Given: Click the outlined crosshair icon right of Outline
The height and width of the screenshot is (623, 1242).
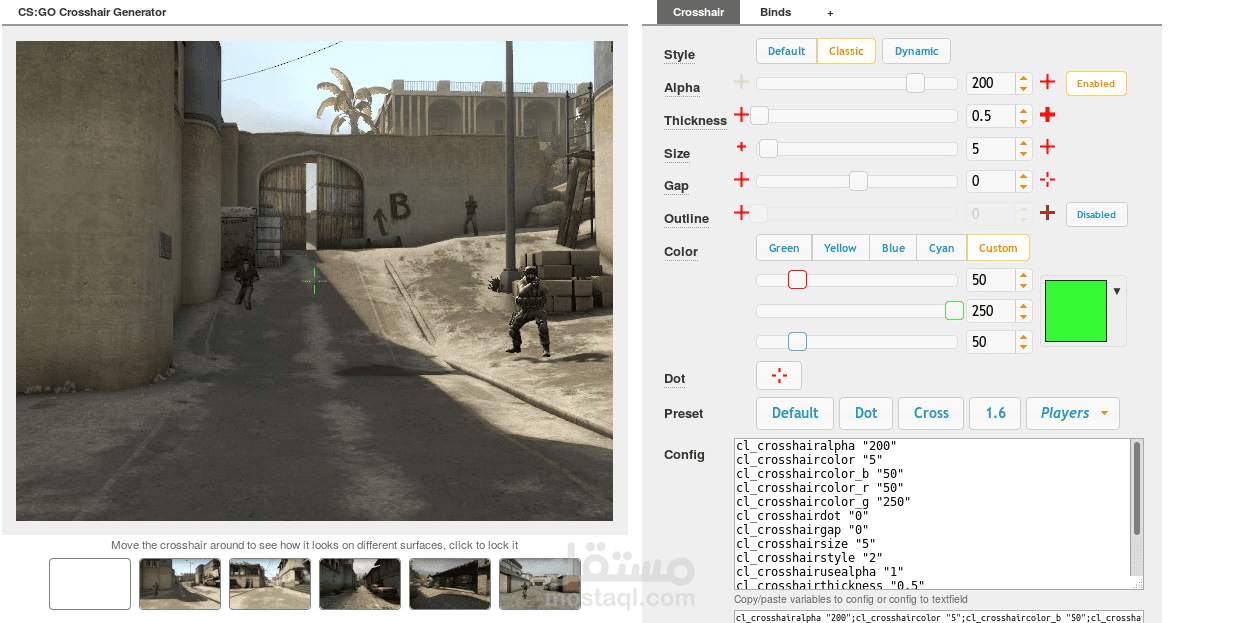Looking at the screenshot, I should (1047, 212).
